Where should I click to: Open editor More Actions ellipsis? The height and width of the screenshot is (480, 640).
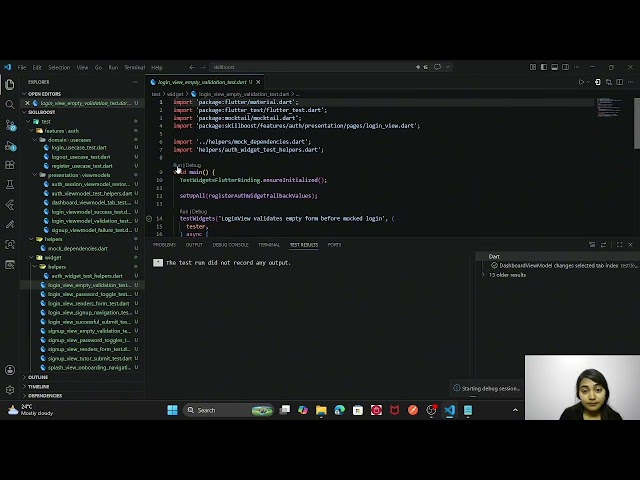tap(631, 82)
